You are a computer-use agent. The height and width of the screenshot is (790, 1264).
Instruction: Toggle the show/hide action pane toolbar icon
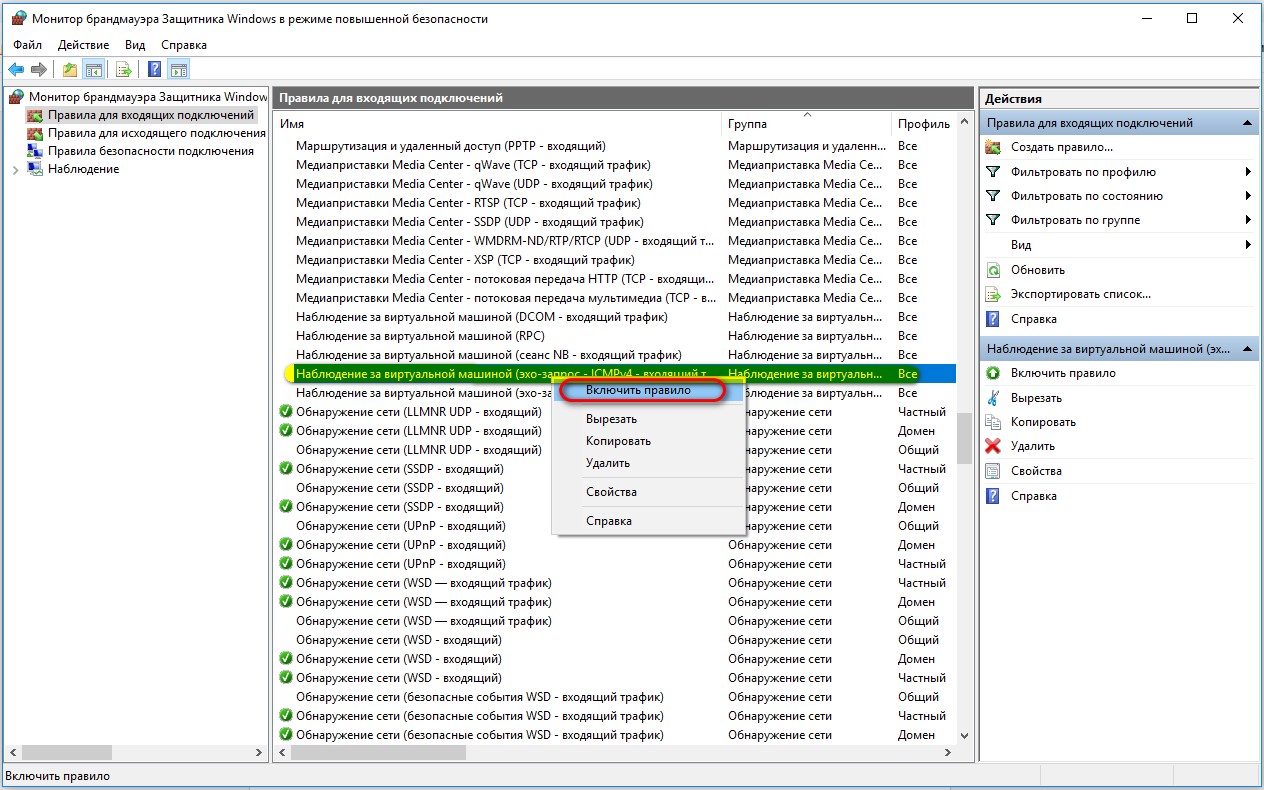[179, 70]
